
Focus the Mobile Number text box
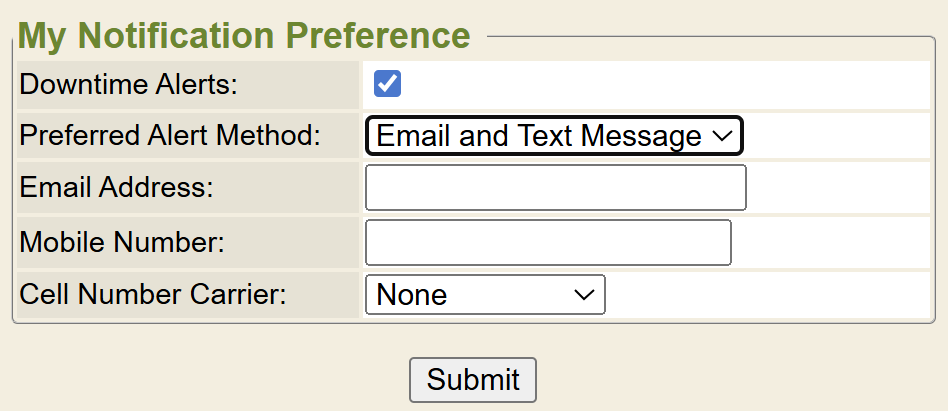tap(548, 242)
